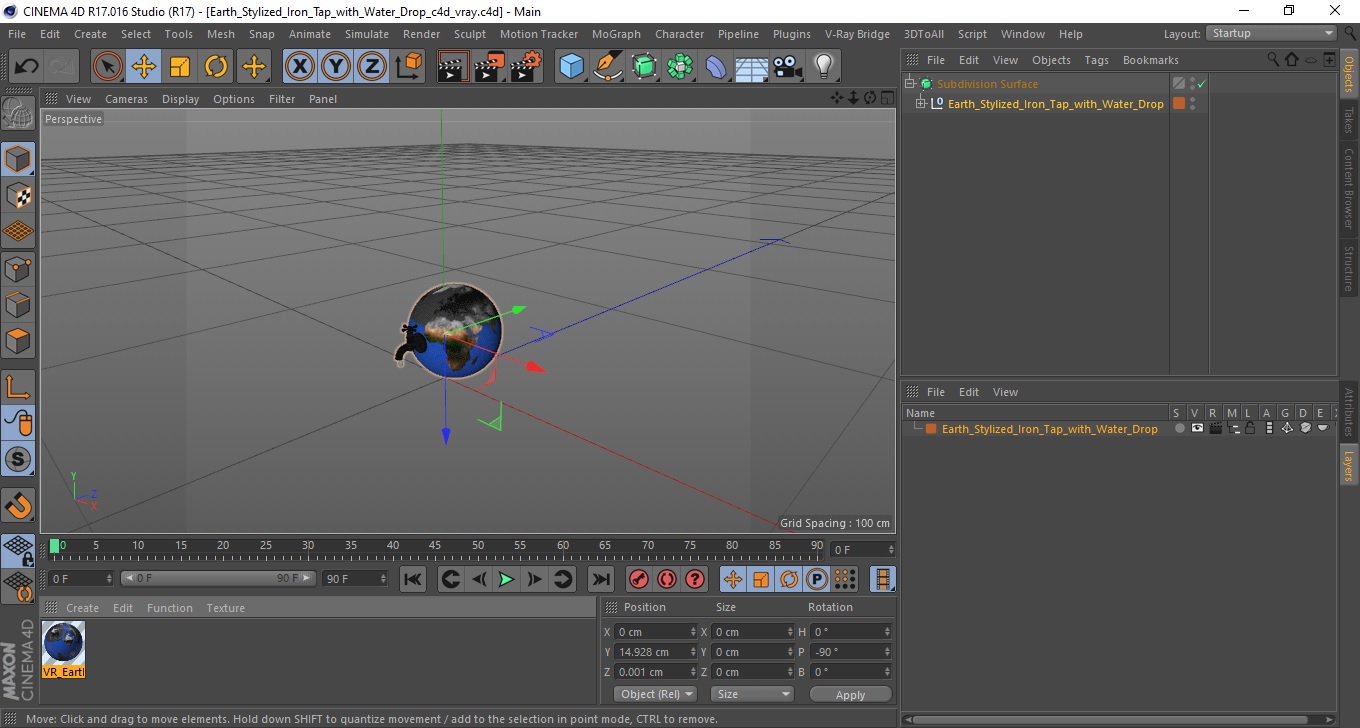
Task: Go to end of timeline
Action: coord(600,579)
